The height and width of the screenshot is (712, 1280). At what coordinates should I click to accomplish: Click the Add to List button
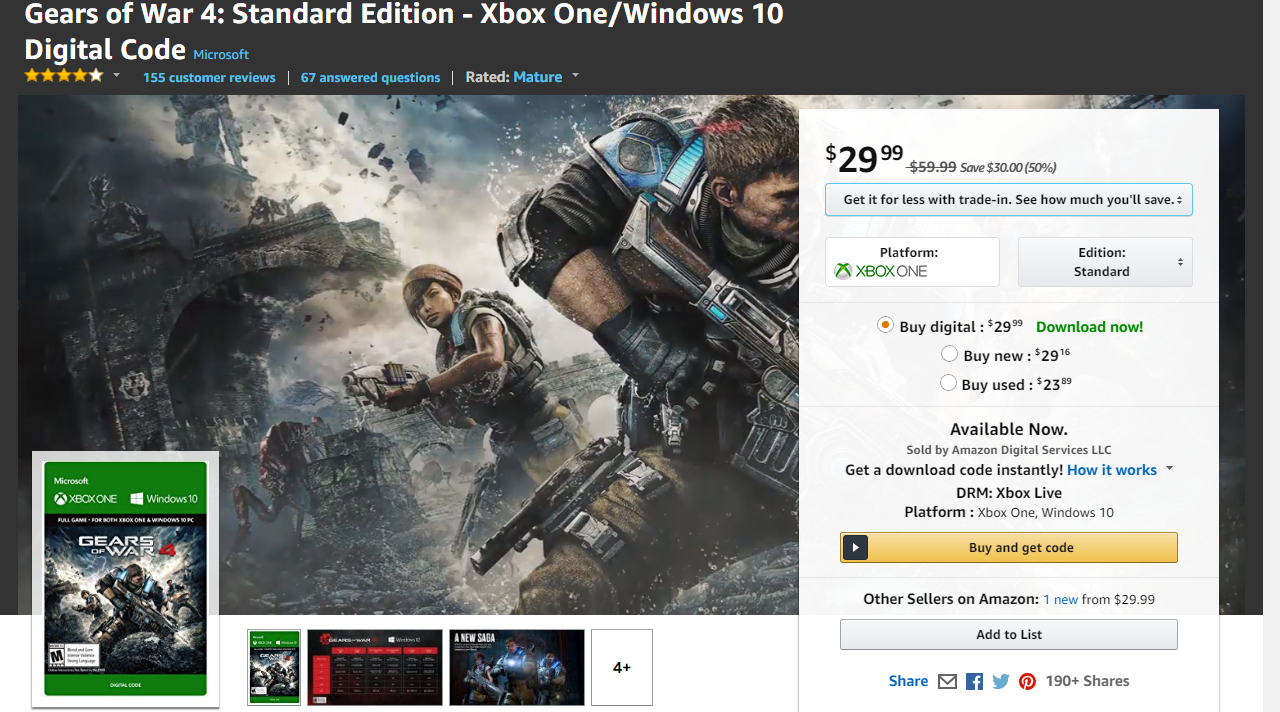point(1009,635)
